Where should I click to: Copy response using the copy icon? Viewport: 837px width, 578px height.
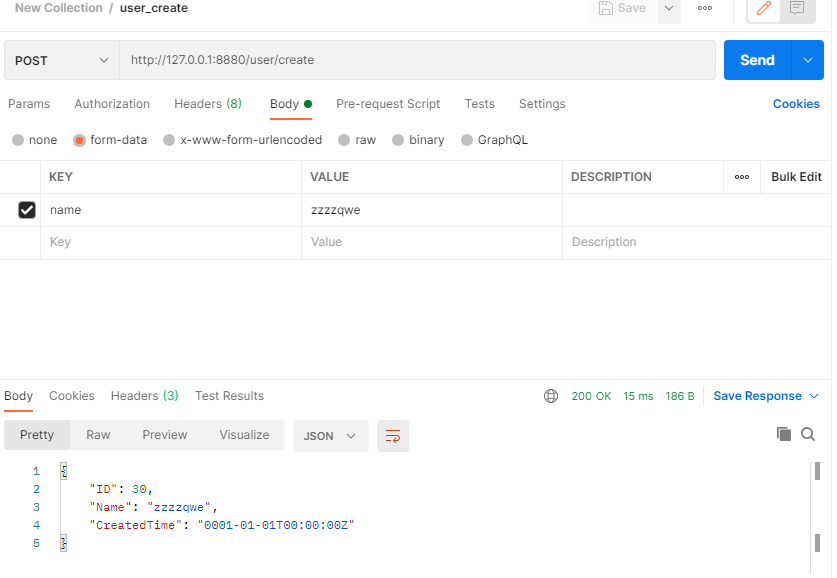point(784,434)
